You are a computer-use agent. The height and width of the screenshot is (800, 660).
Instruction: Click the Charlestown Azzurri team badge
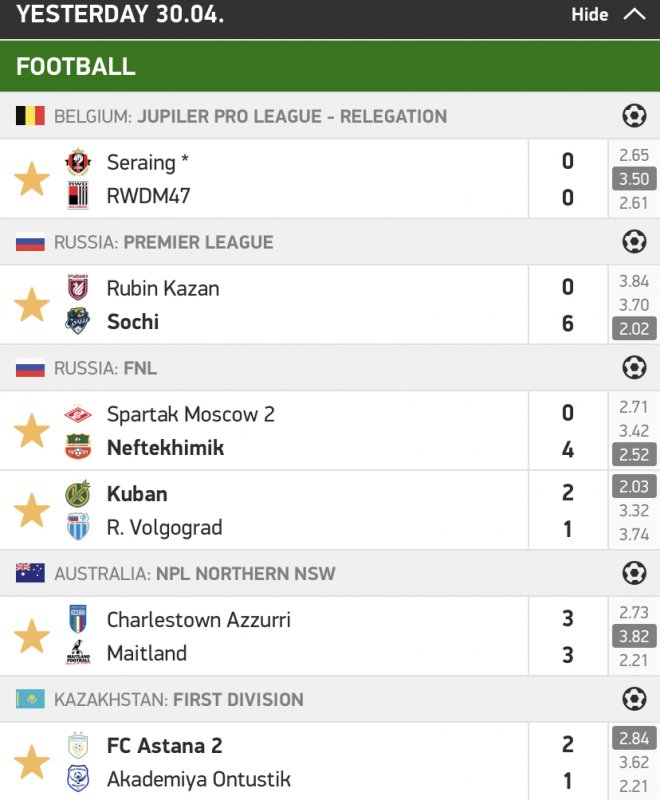78,619
